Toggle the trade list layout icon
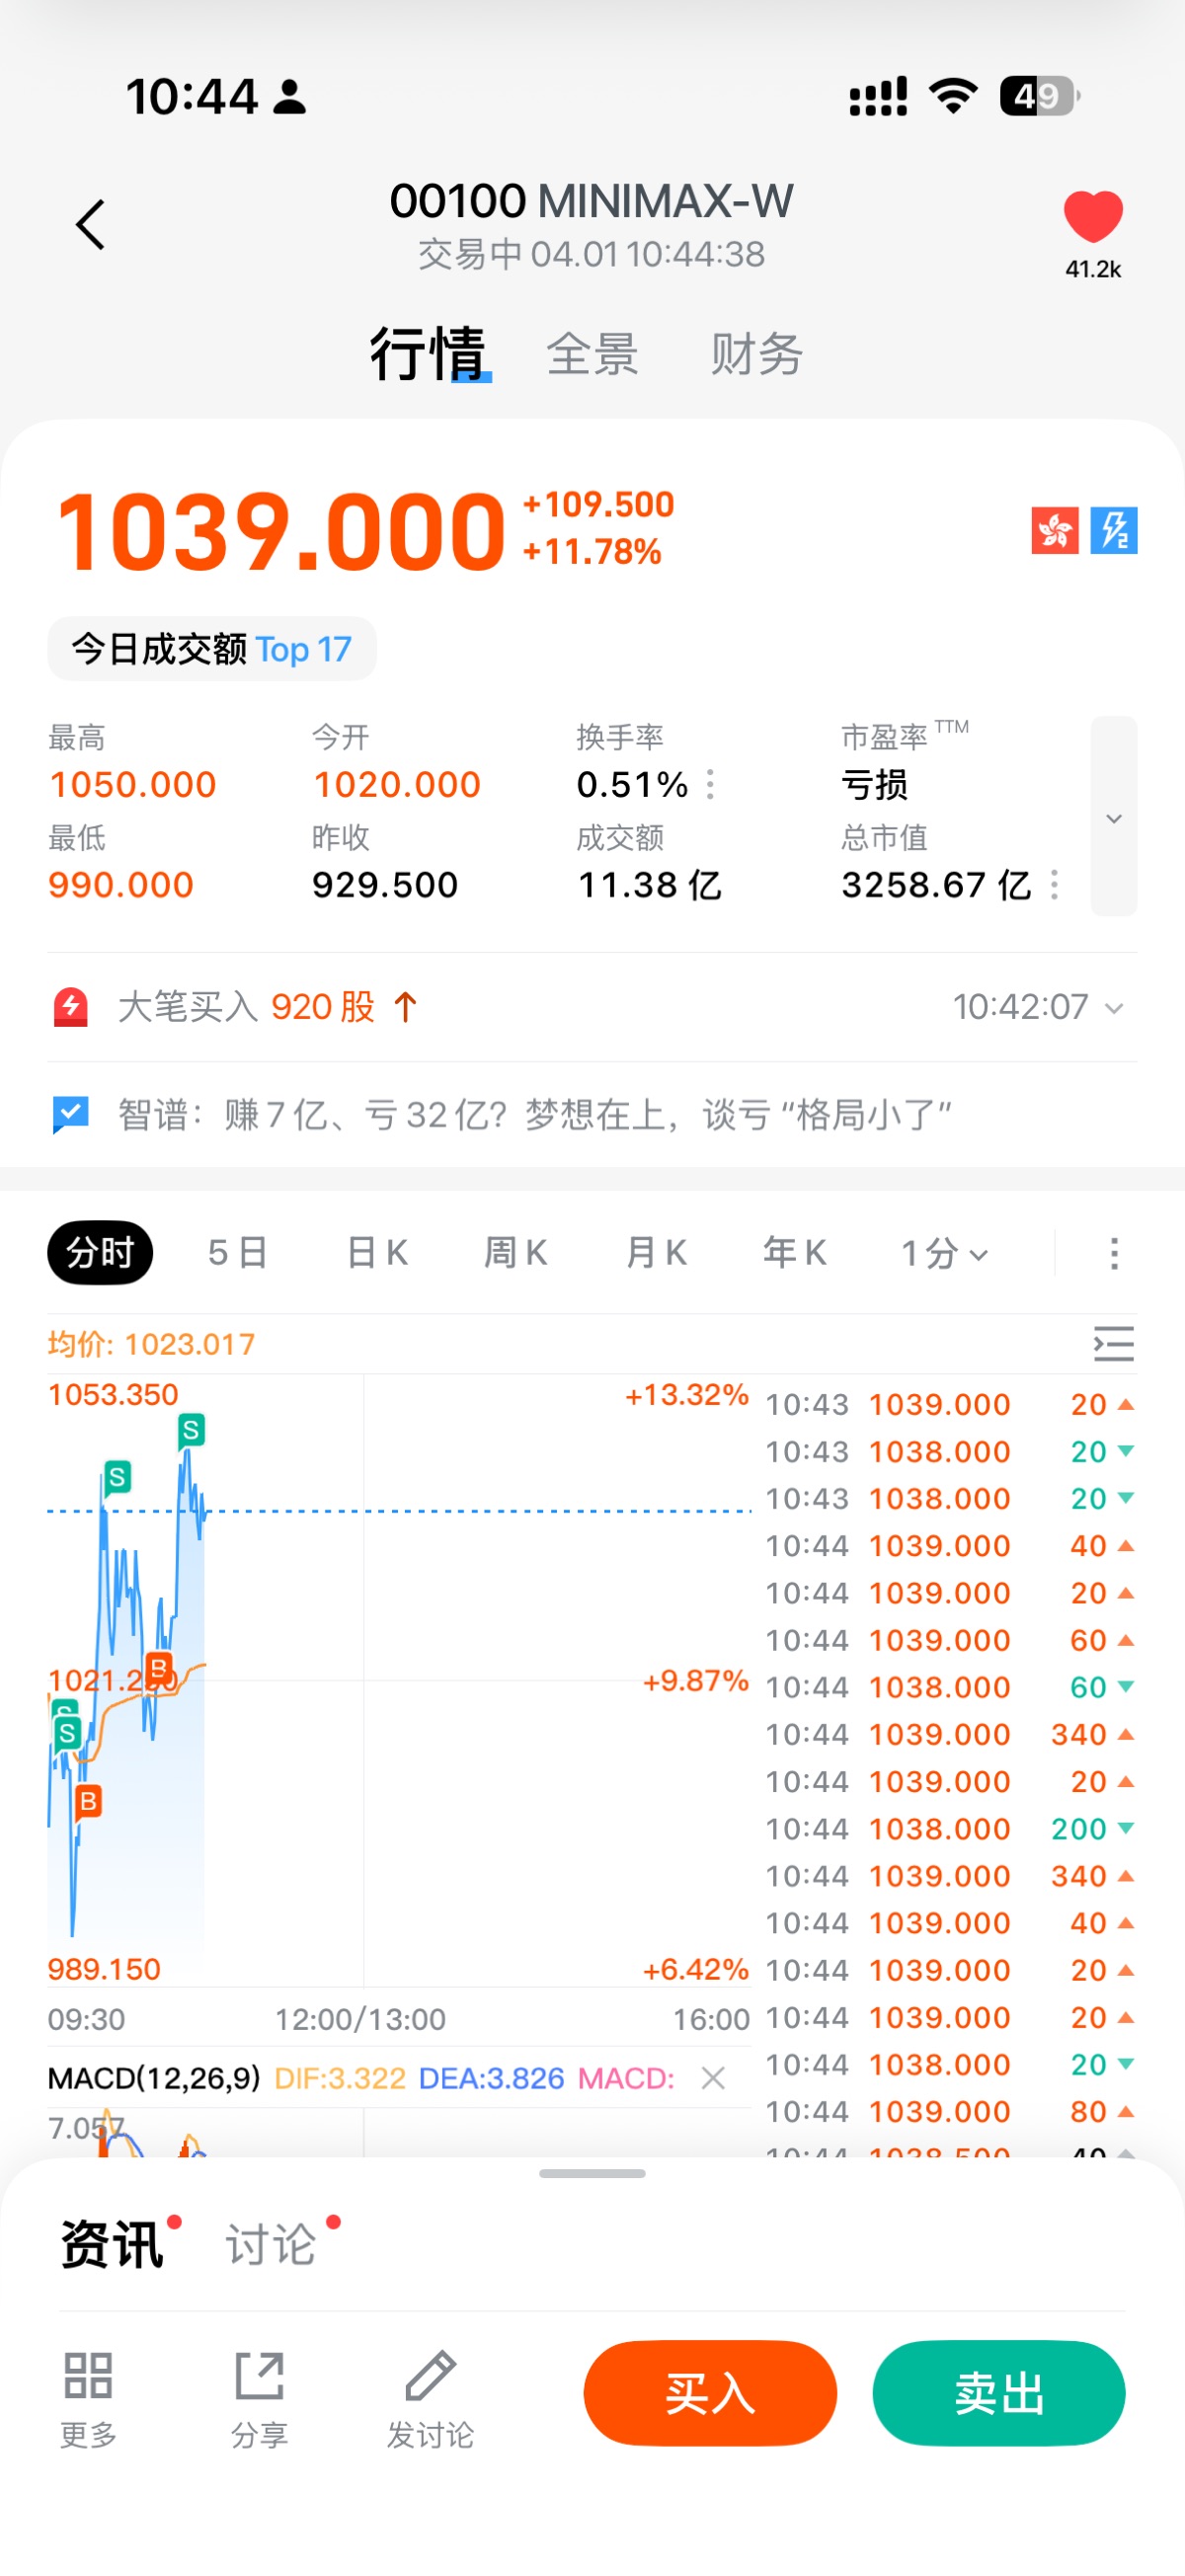Image resolution: width=1185 pixels, height=2576 pixels. coord(1113,1344)
